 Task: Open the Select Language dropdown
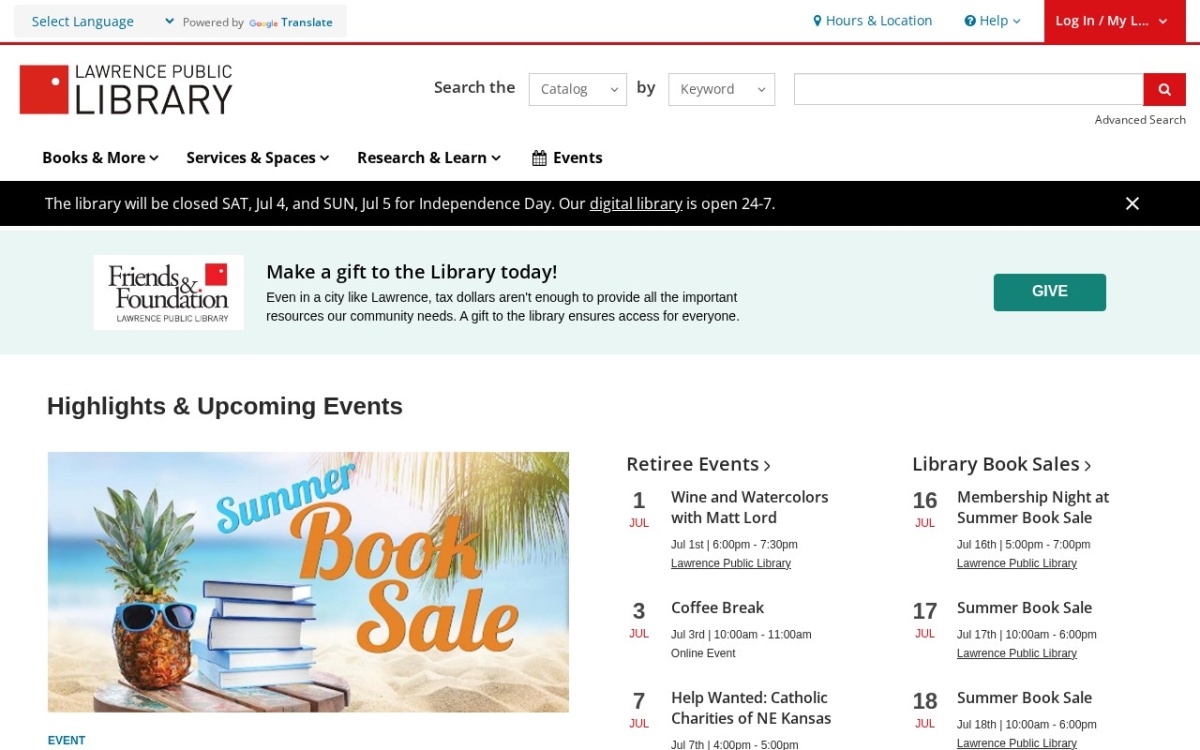[103, 21]
